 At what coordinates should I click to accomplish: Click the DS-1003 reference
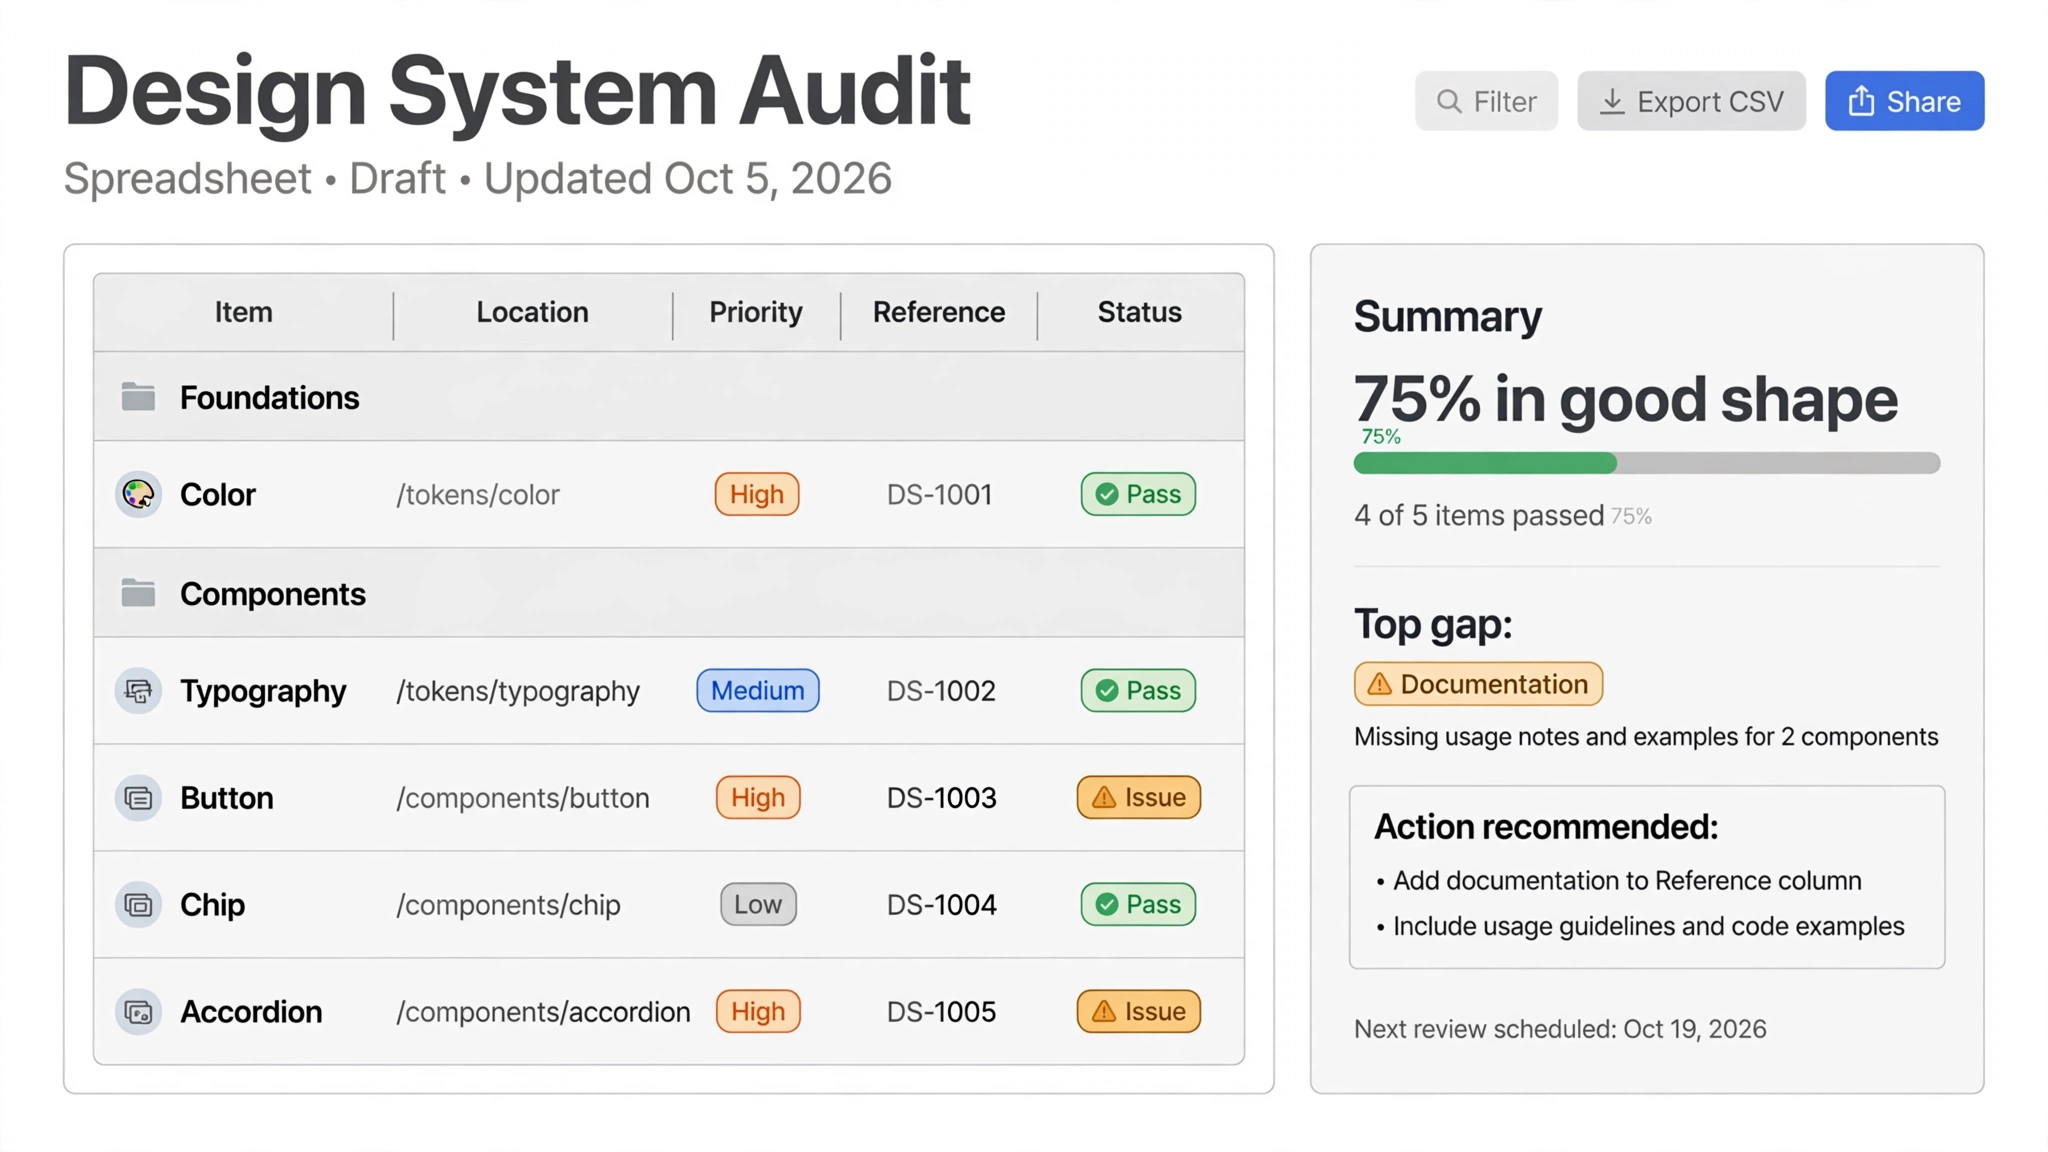(x=941, y=798)
